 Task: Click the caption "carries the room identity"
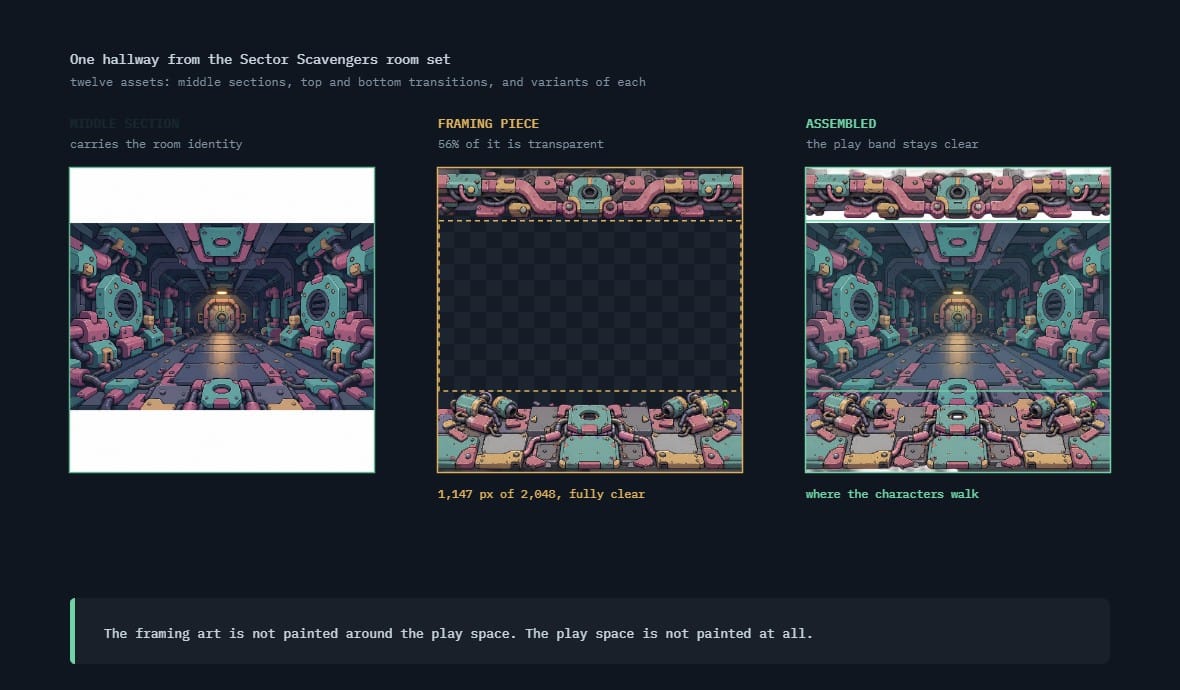(156, 144)
